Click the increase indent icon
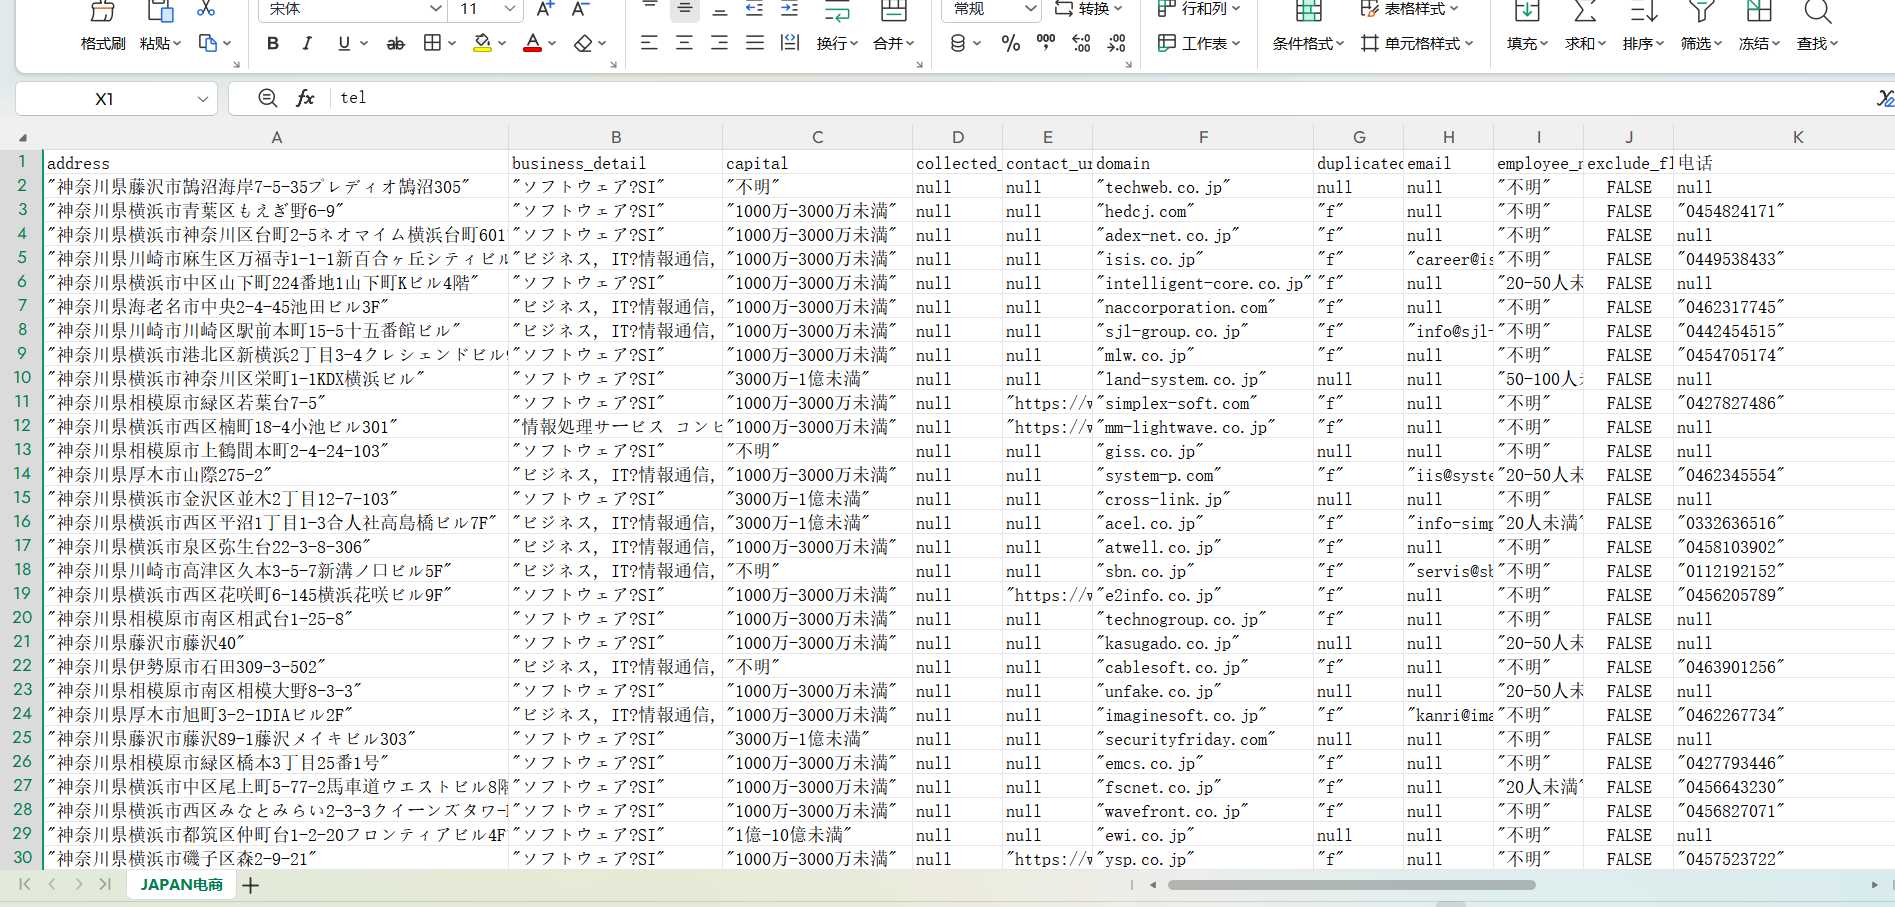 tap(789, 9)
